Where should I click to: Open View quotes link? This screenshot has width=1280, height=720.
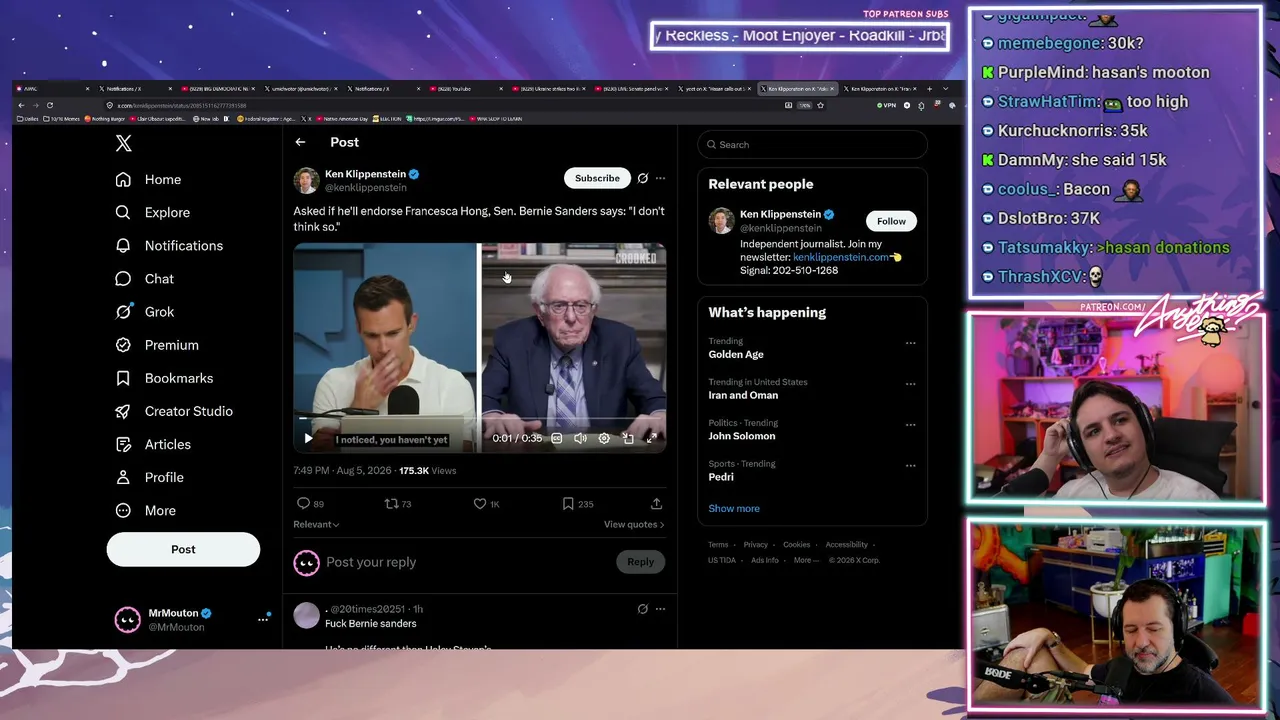click(x=634, y=524)
